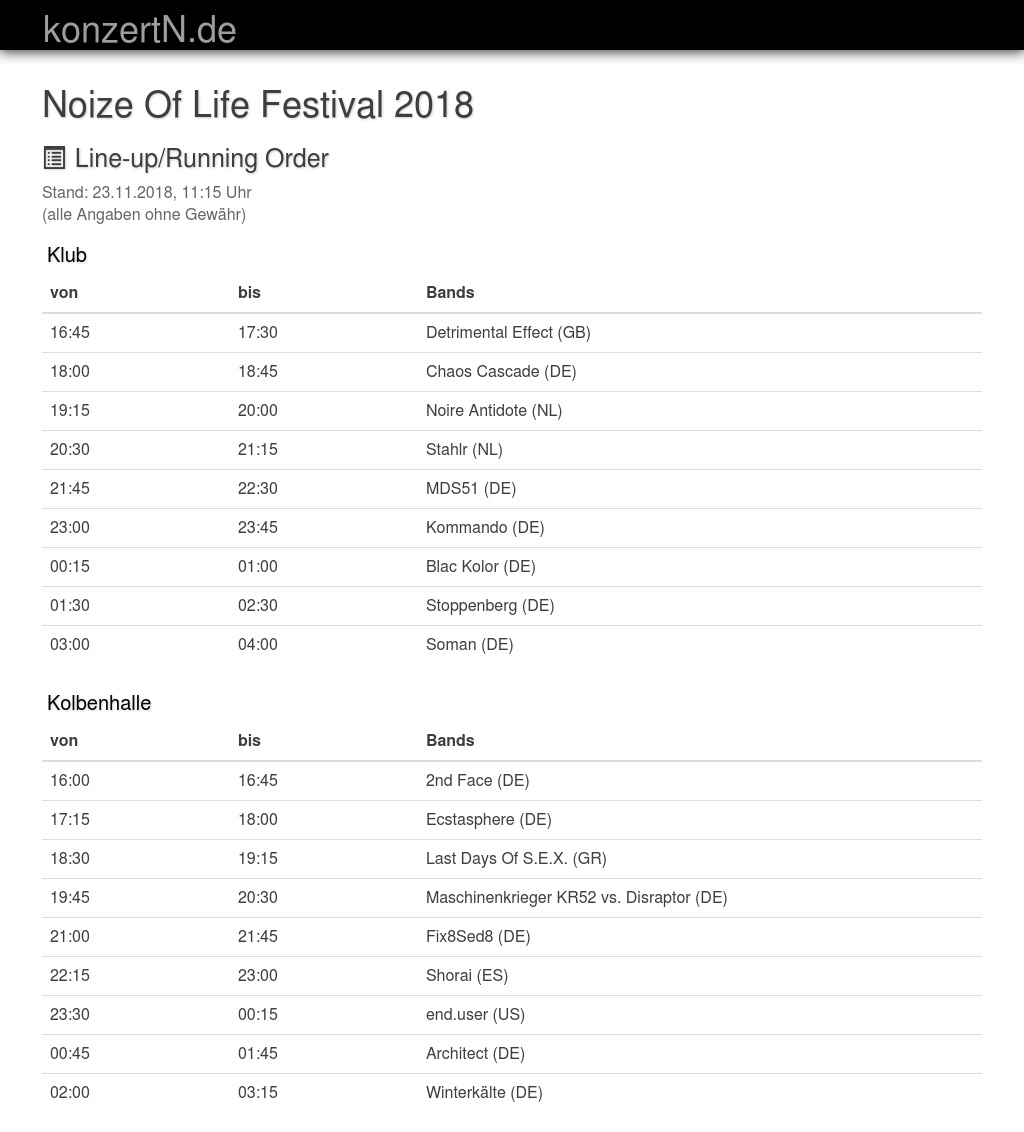Click 2nd Face (DE) in Kolbenhalle
This screenshot has width=1024, height=1132.
(477, 780)
